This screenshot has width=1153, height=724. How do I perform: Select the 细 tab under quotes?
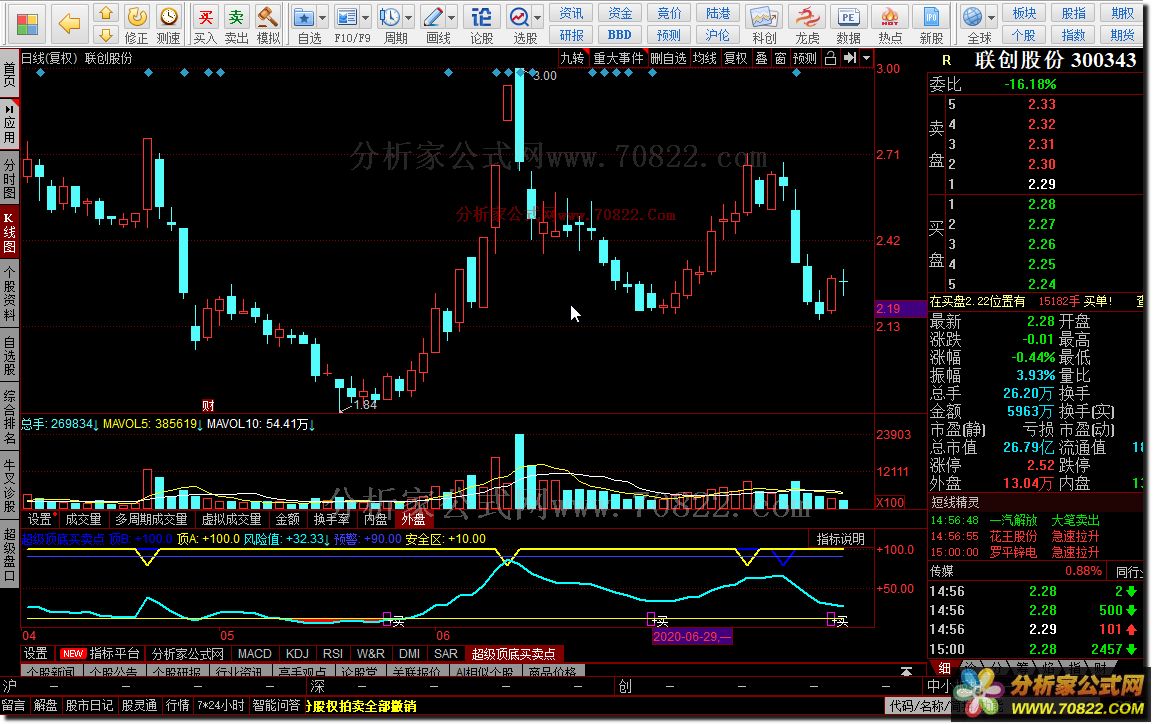(945, 667)
